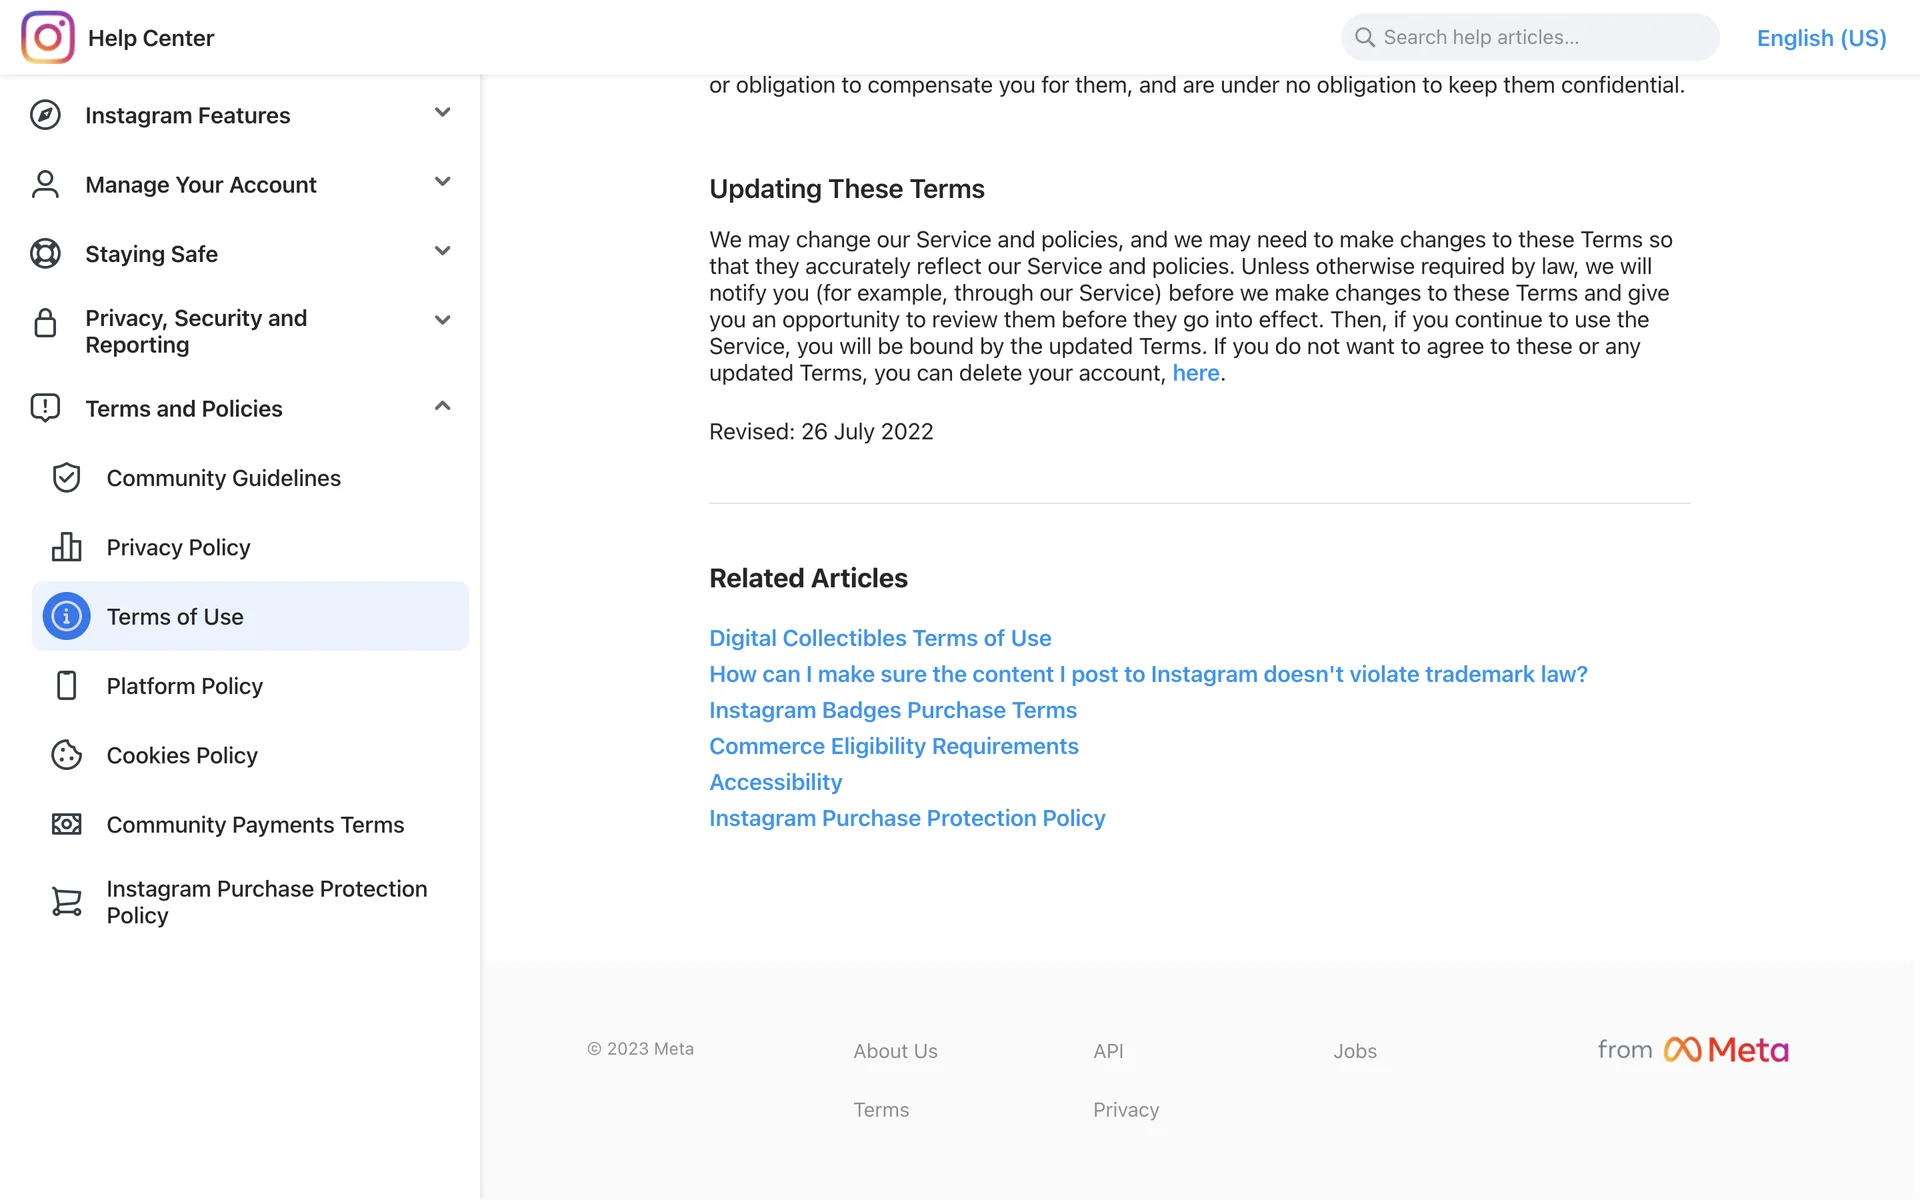Expand the Manage Your Account chevron
The width and height of the screenshot is (1920, 1200).
[x=442, y=182]
